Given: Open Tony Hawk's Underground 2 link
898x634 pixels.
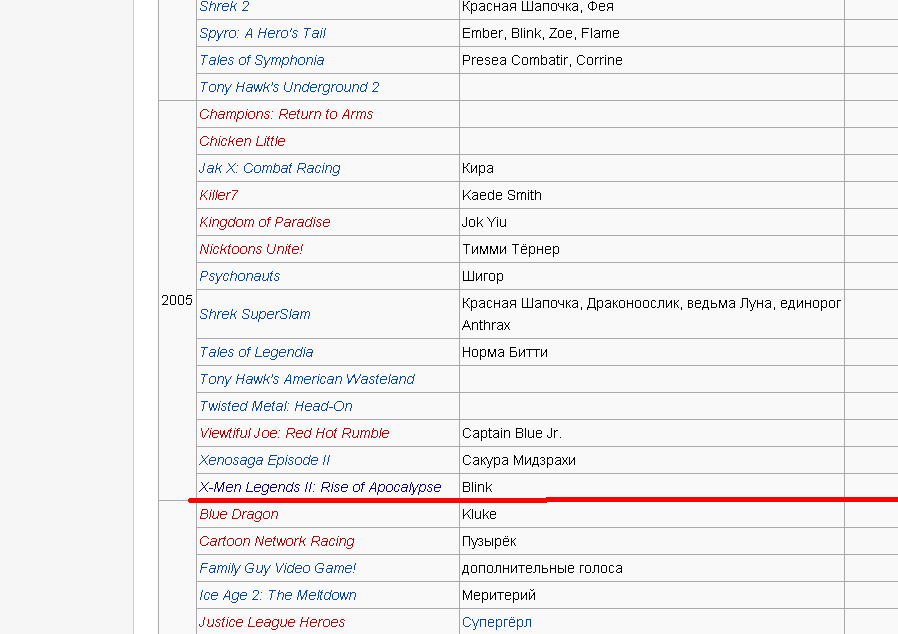Looking at the screenshot, I should 289,87.
